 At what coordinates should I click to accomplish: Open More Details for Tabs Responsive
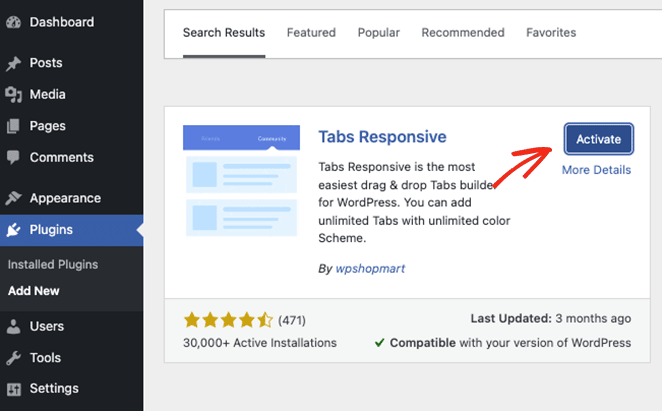(x=596, y=170)
